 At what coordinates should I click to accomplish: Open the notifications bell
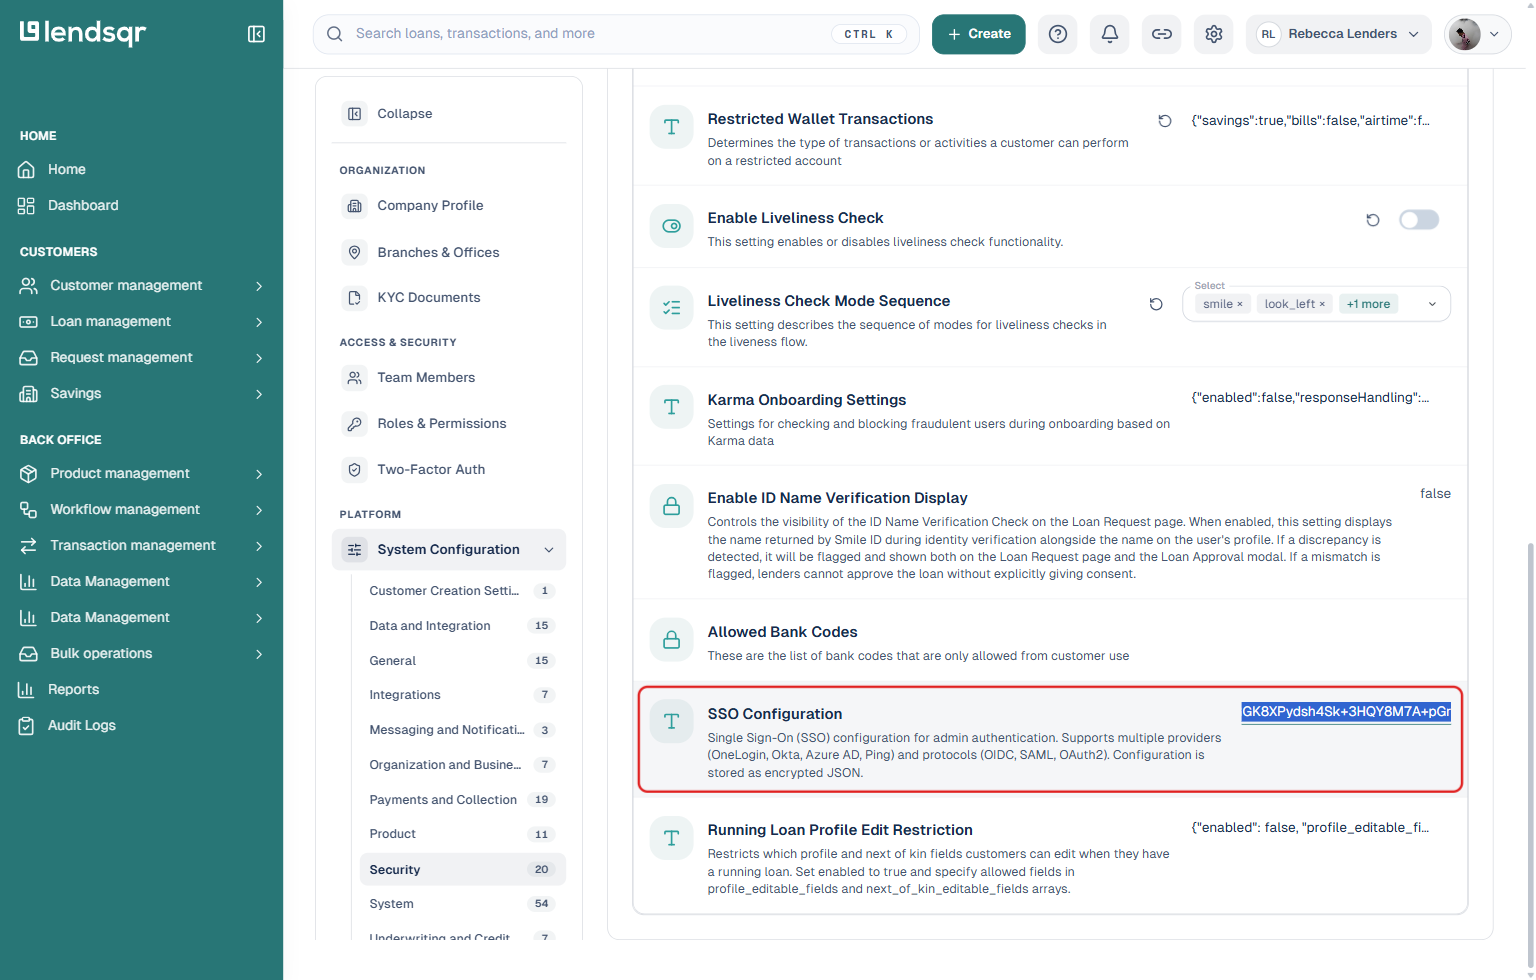[1110, 34]
